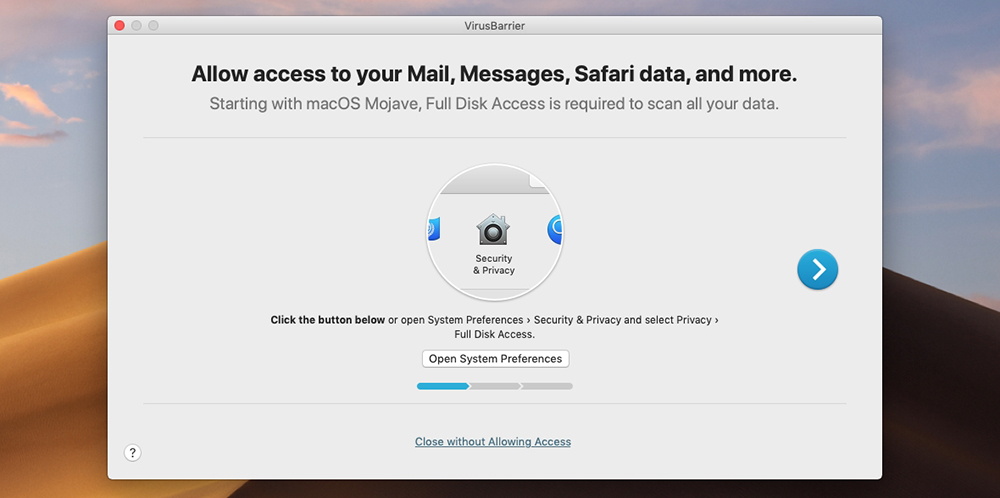1000x498 pixels.
Task: Click the 'Starting with macOS Mojave' subtitle text
Action: 494,104
